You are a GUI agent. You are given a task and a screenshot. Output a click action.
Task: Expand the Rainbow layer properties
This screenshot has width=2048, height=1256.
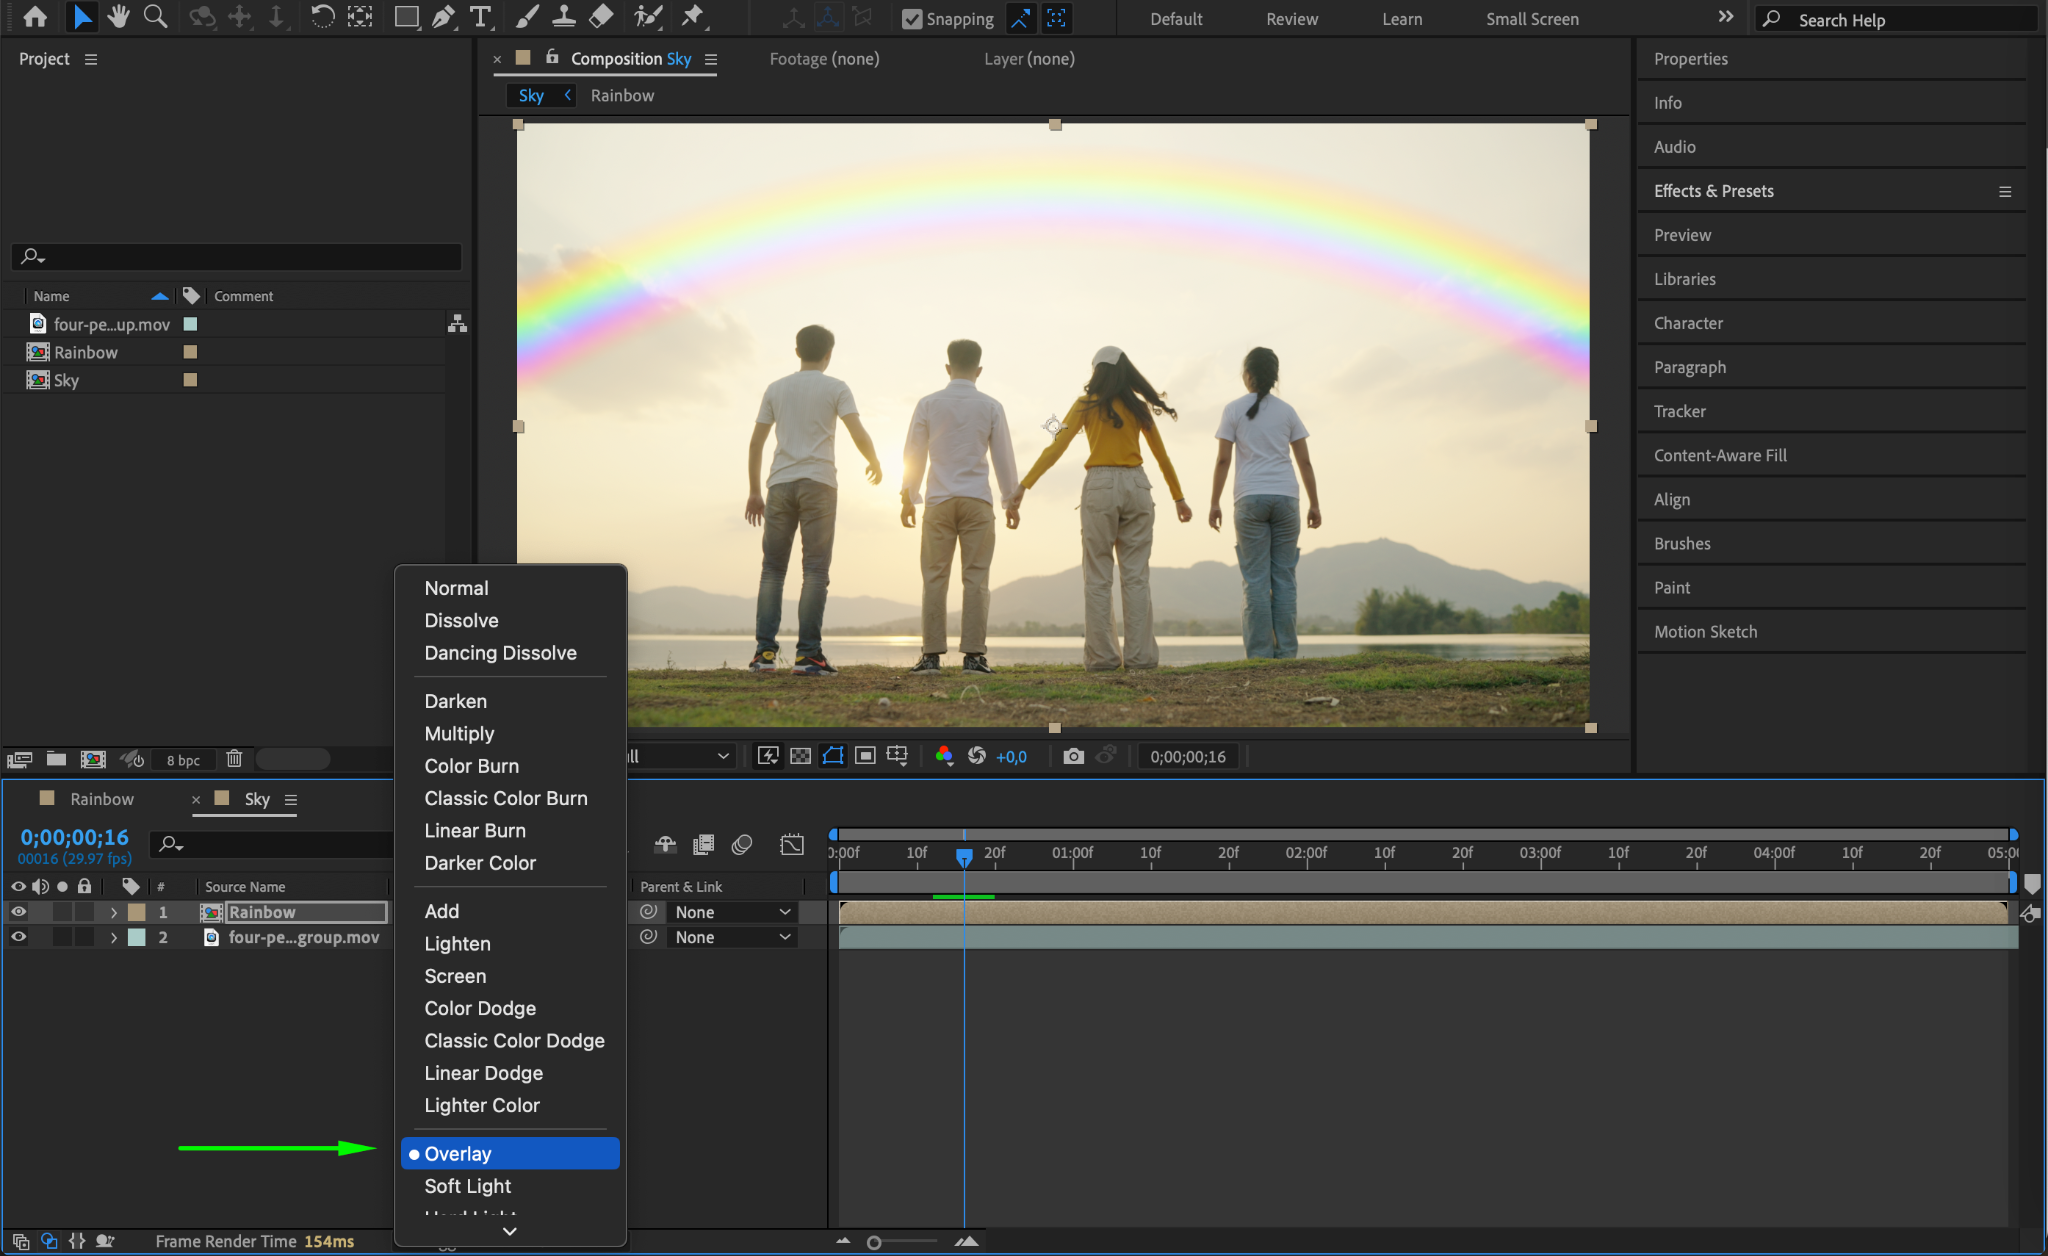pyautogui.click(x=114, y=912)
